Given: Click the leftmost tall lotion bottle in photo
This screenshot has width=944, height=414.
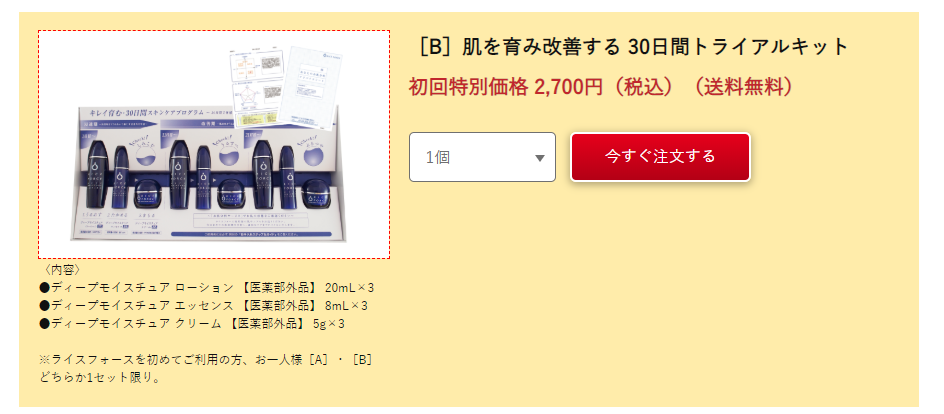Looking at the screenshot, I should pyautogui.click(x=98, y=172).
